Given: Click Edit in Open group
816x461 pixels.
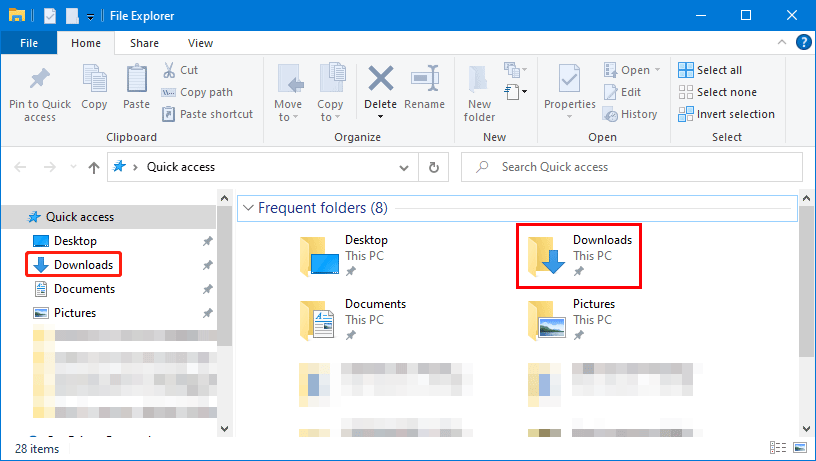Looking at the screenshot, I should pyautogui.click(x=622, y=92).
